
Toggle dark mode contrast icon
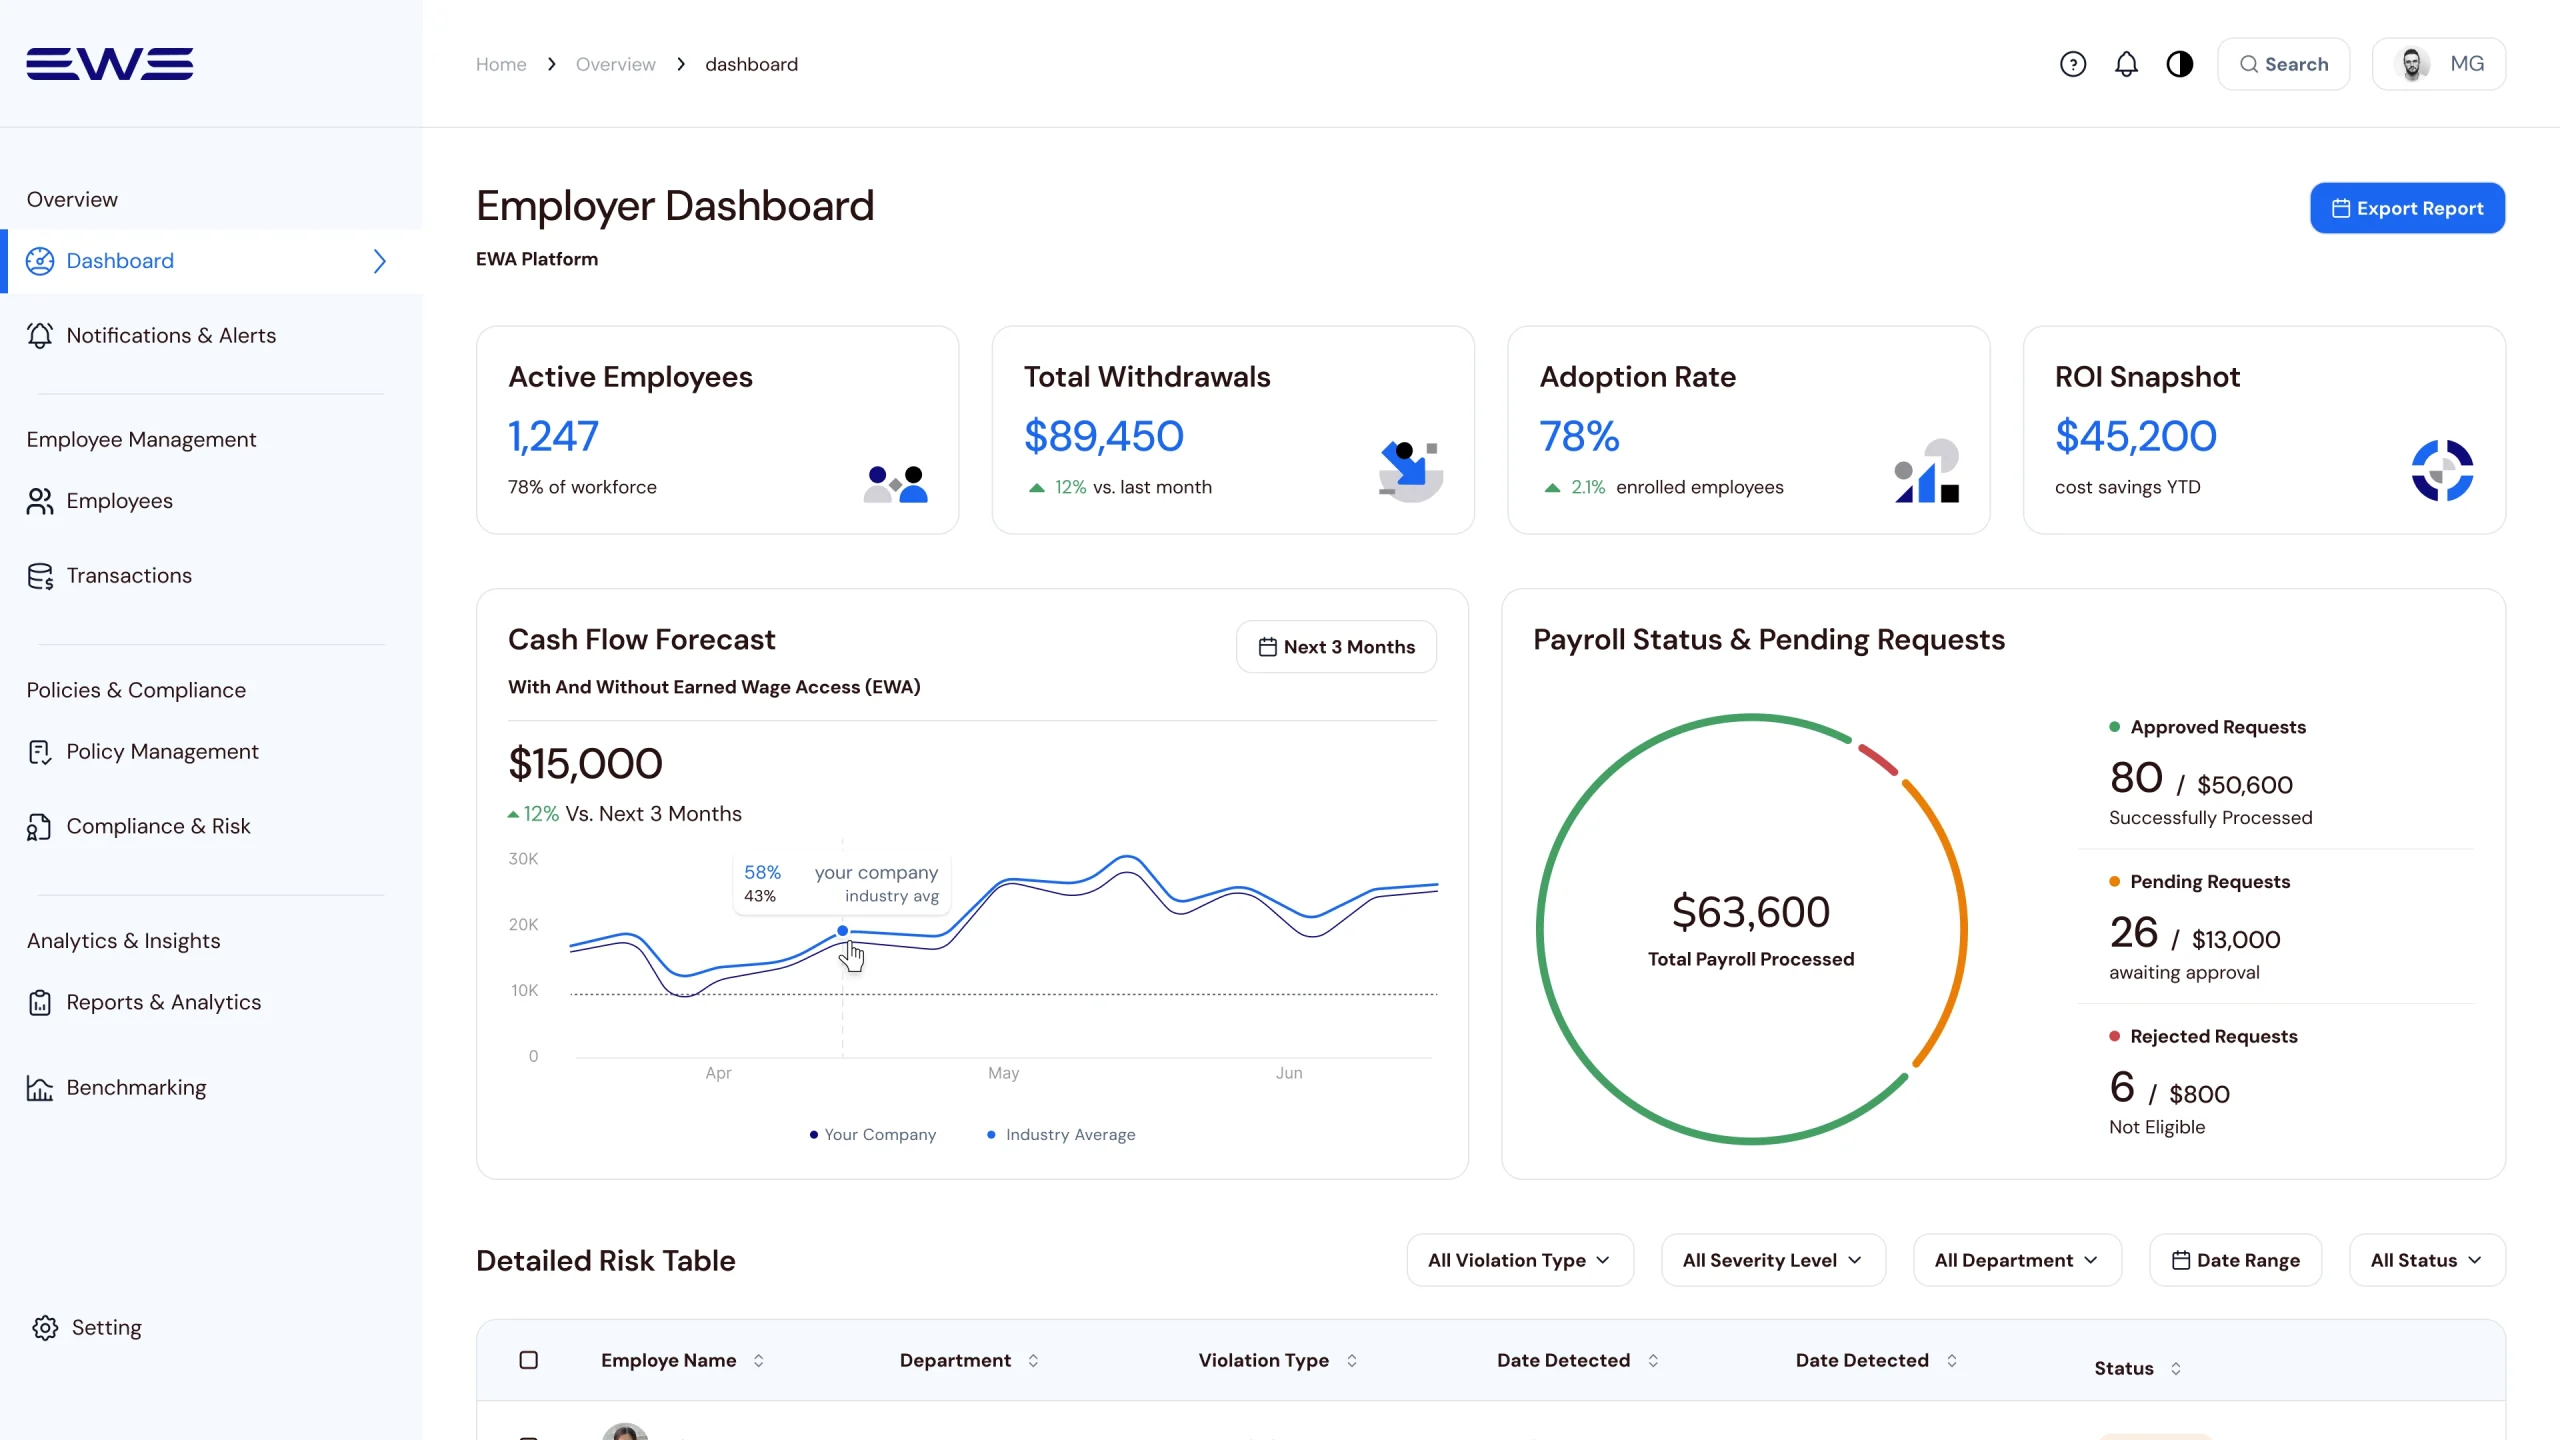point(2180,64)
